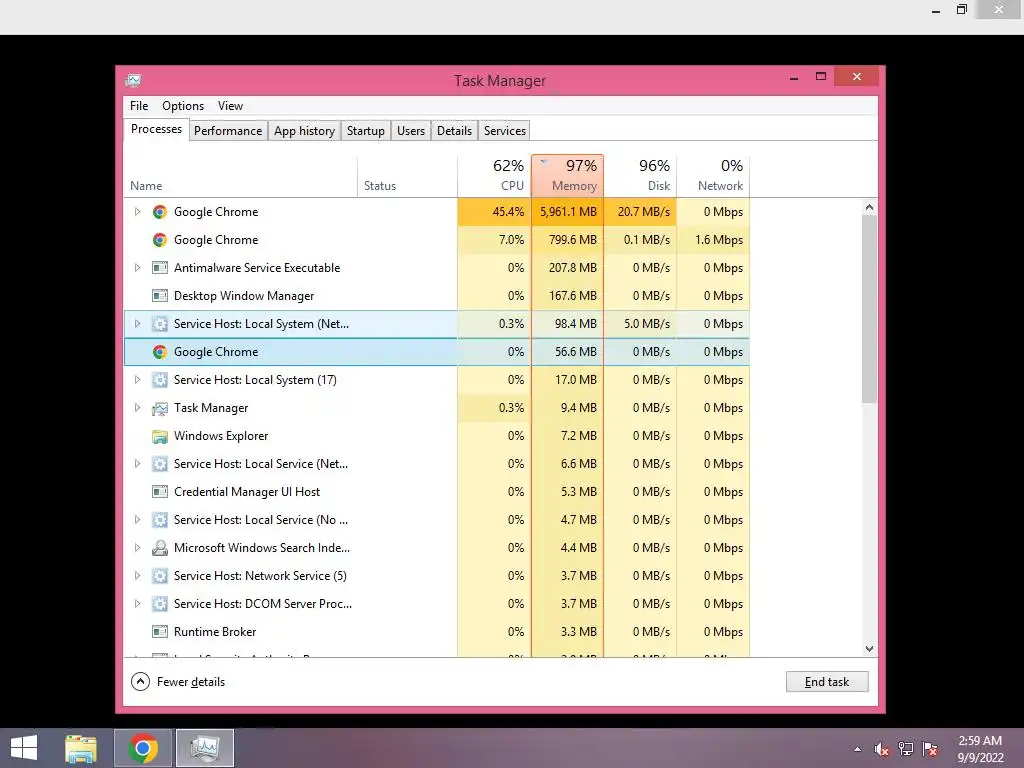Switch to the Performance tab
1024x768 pixels.
228,131
